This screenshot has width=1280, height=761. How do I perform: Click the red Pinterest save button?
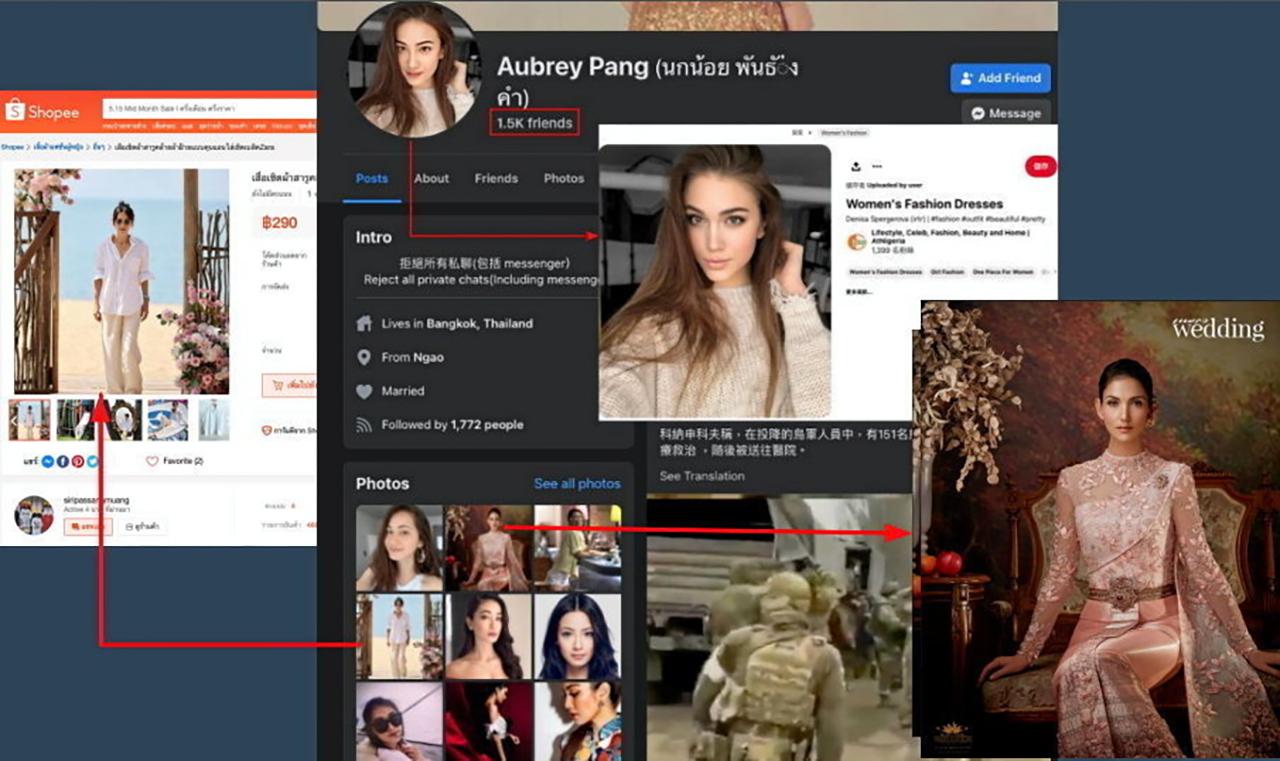[1041, 167]
